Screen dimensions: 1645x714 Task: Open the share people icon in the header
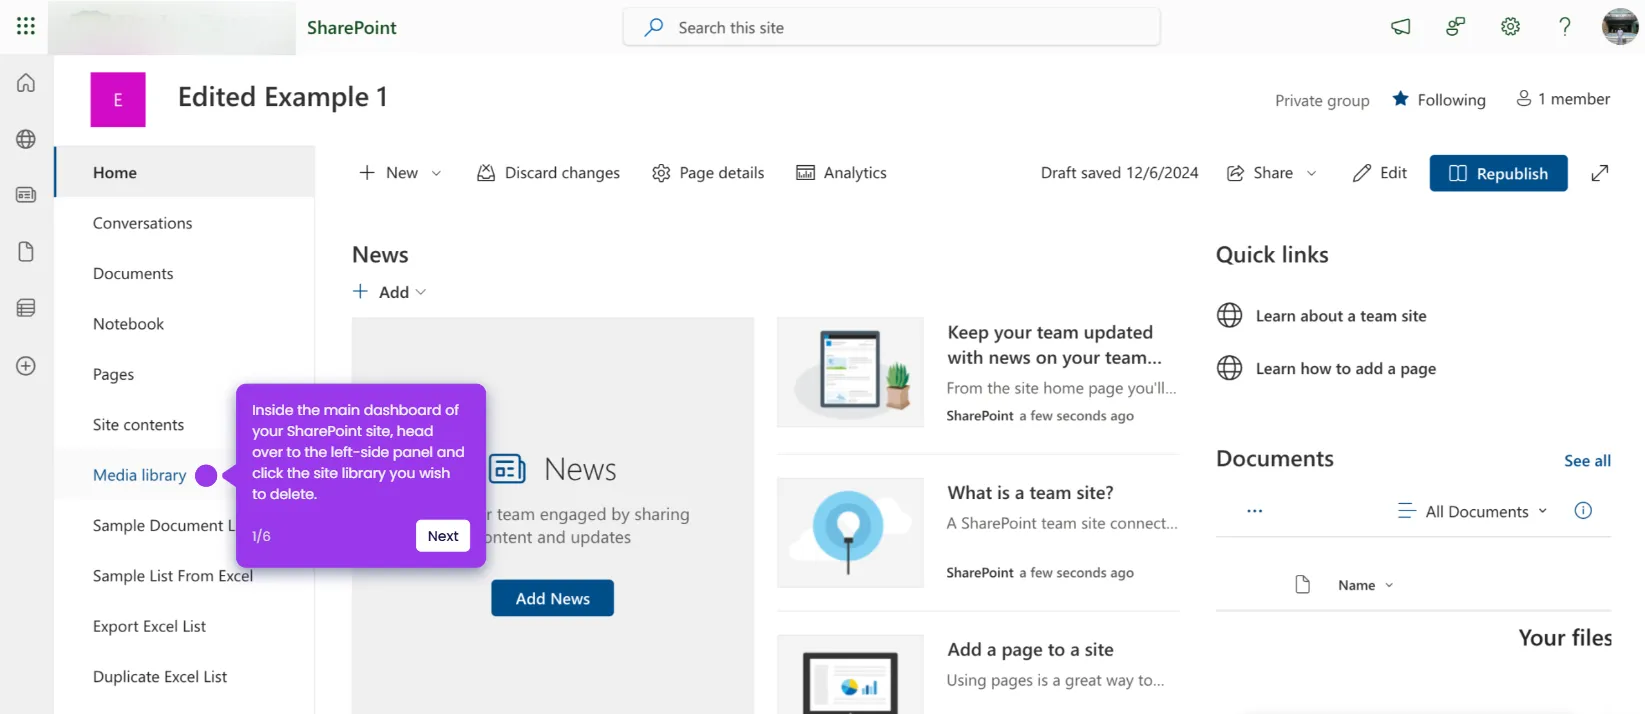(1456, 27)
